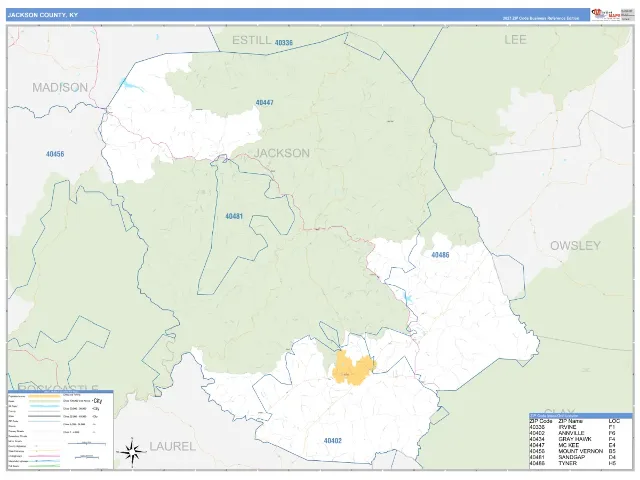This screenshot has height=480, width=640.
Task: Click the MADISON county label
Action: tap(60, 87)
